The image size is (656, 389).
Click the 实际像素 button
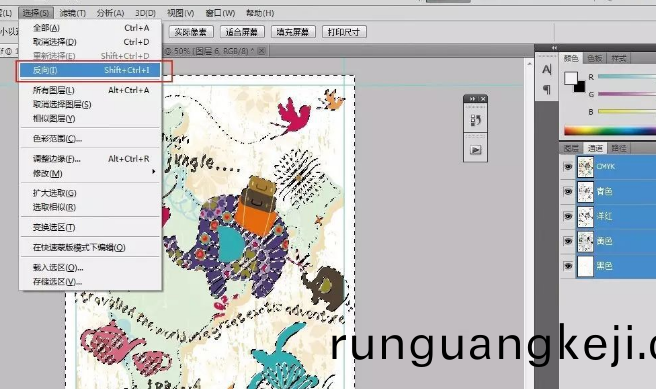(191, 32)
